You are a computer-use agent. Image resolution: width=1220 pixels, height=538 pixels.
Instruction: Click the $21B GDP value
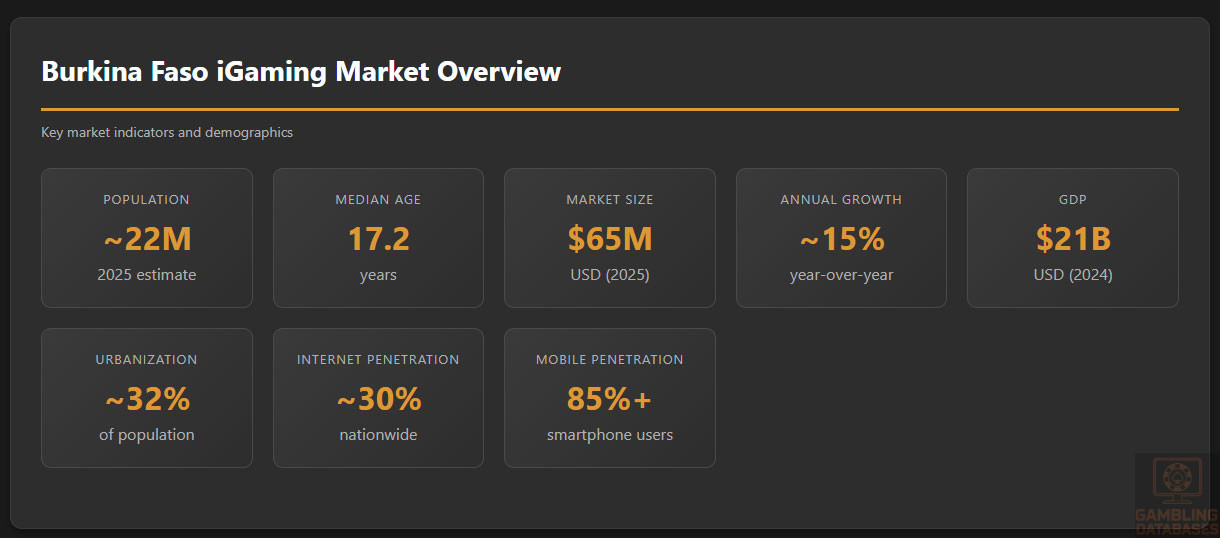pyautogui.click(x=1072, y=240)
